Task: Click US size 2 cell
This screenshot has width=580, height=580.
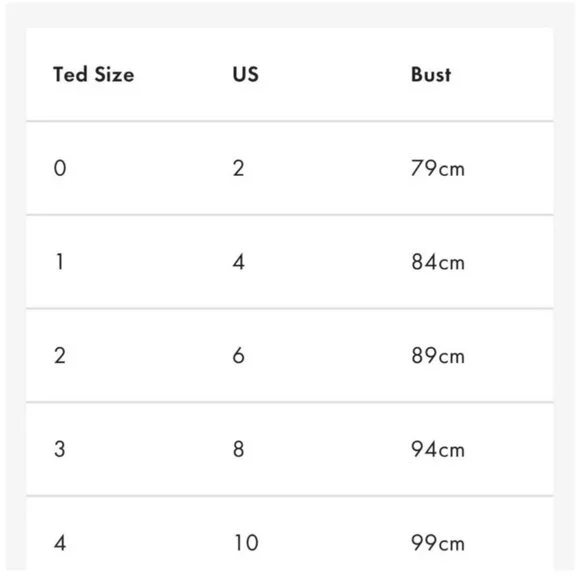Action: pyautogui.click(x=239, y=168)
